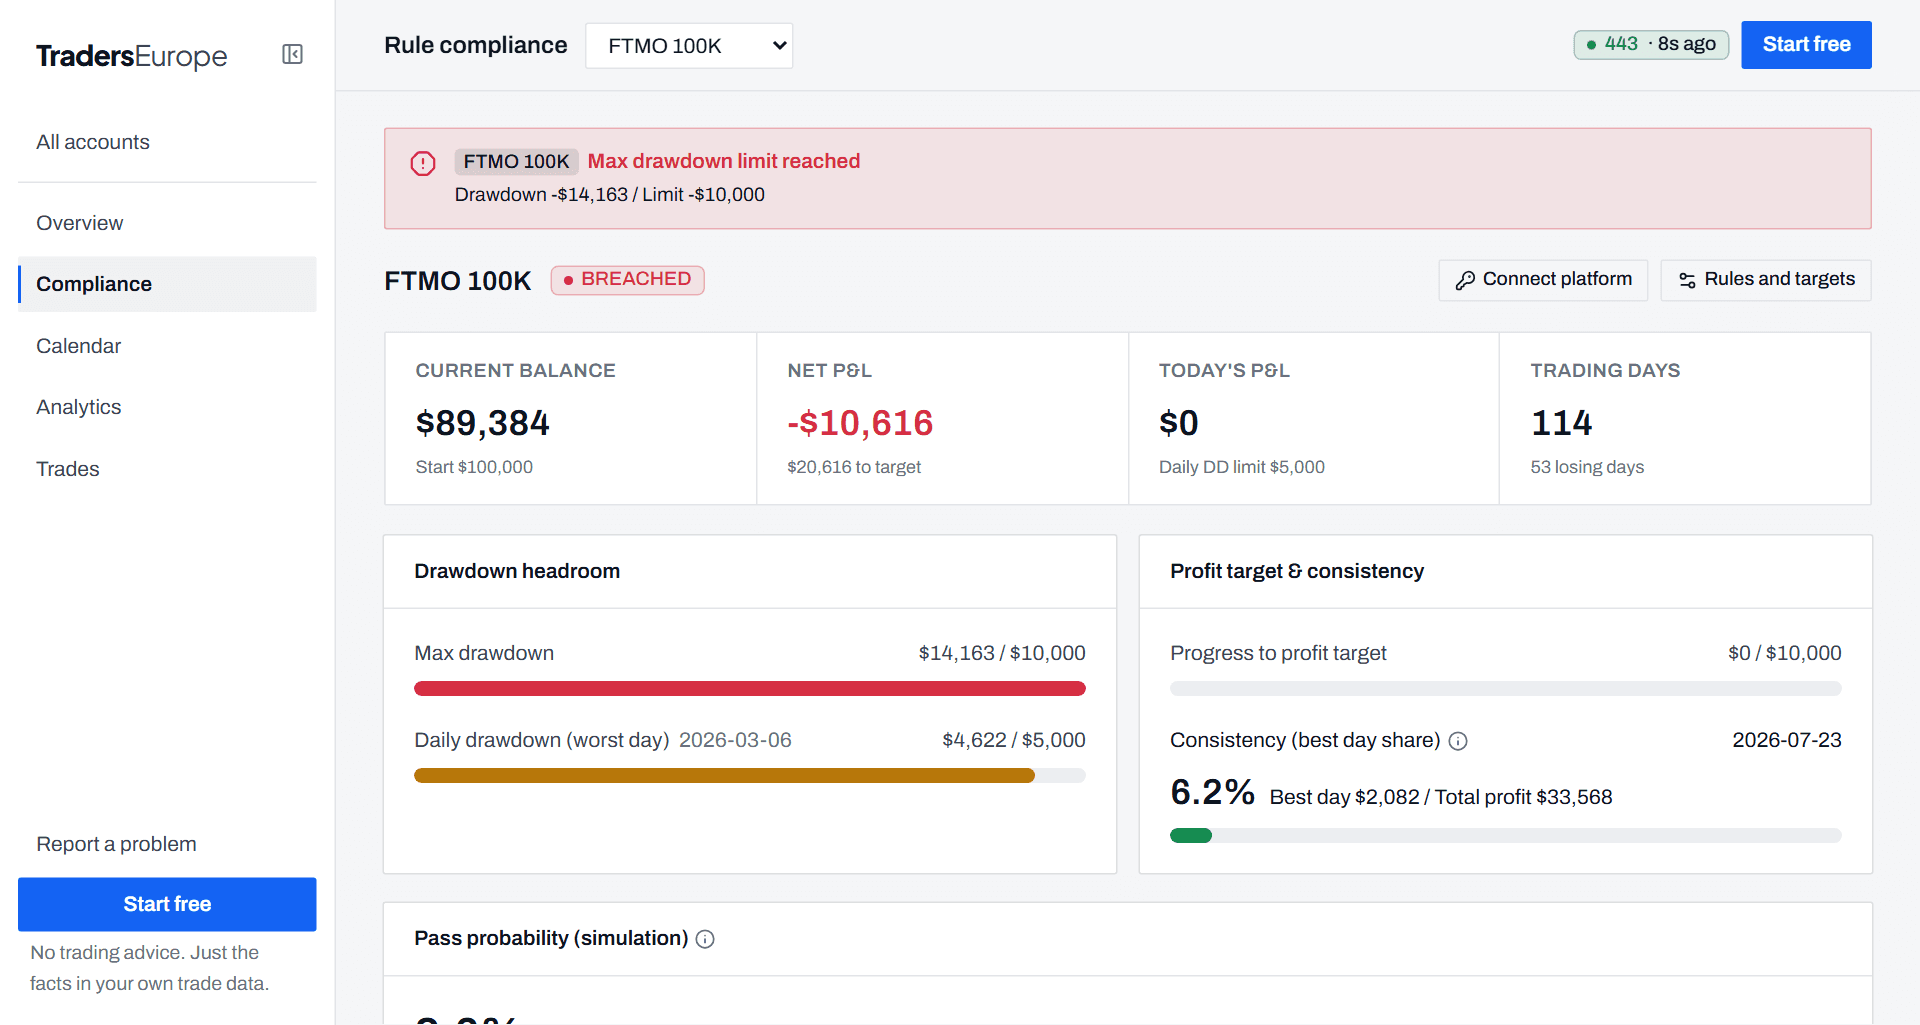The width and height of the screenshot is (1920, 1025).
Task: Open Connect platform
Action: (x=1543, y=280)
